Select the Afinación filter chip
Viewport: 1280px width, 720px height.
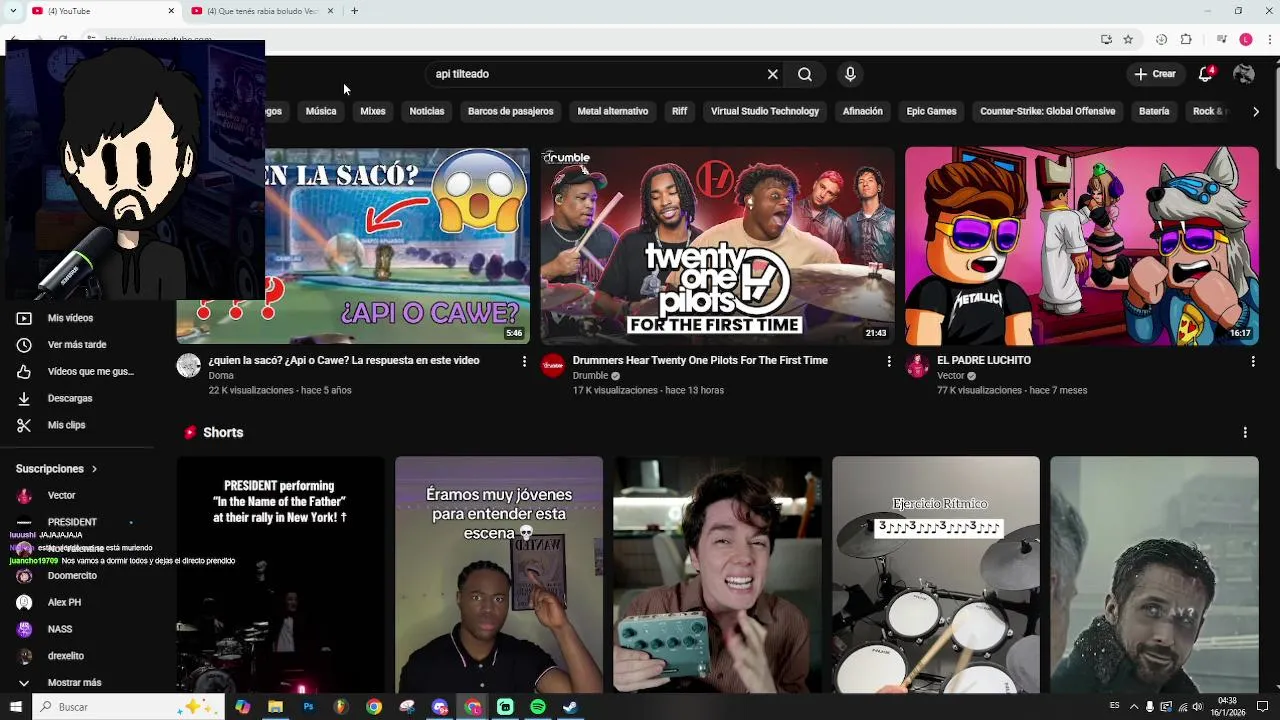point(863,111)
